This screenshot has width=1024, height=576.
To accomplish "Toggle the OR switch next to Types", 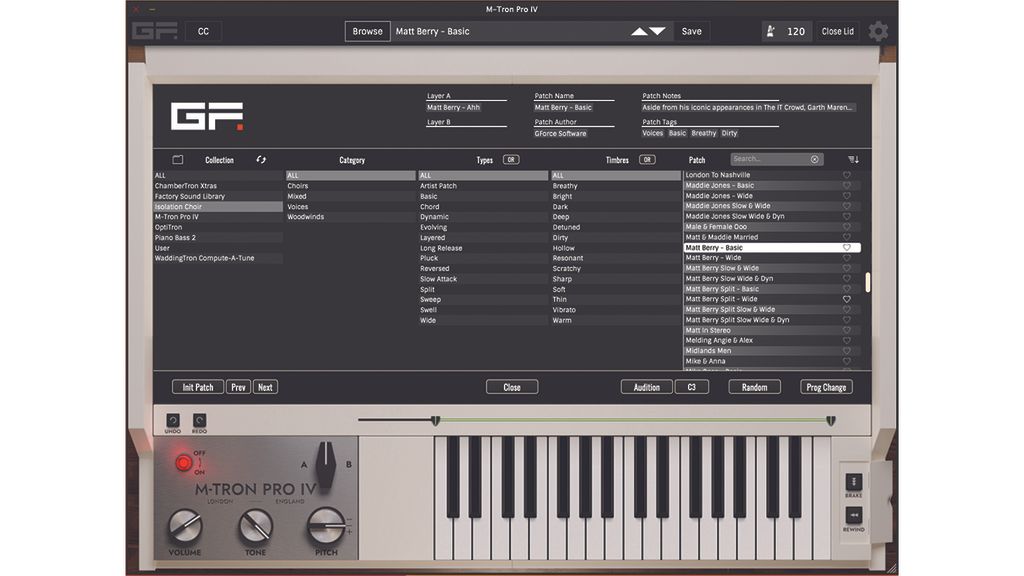I will (x=510, y=159).
